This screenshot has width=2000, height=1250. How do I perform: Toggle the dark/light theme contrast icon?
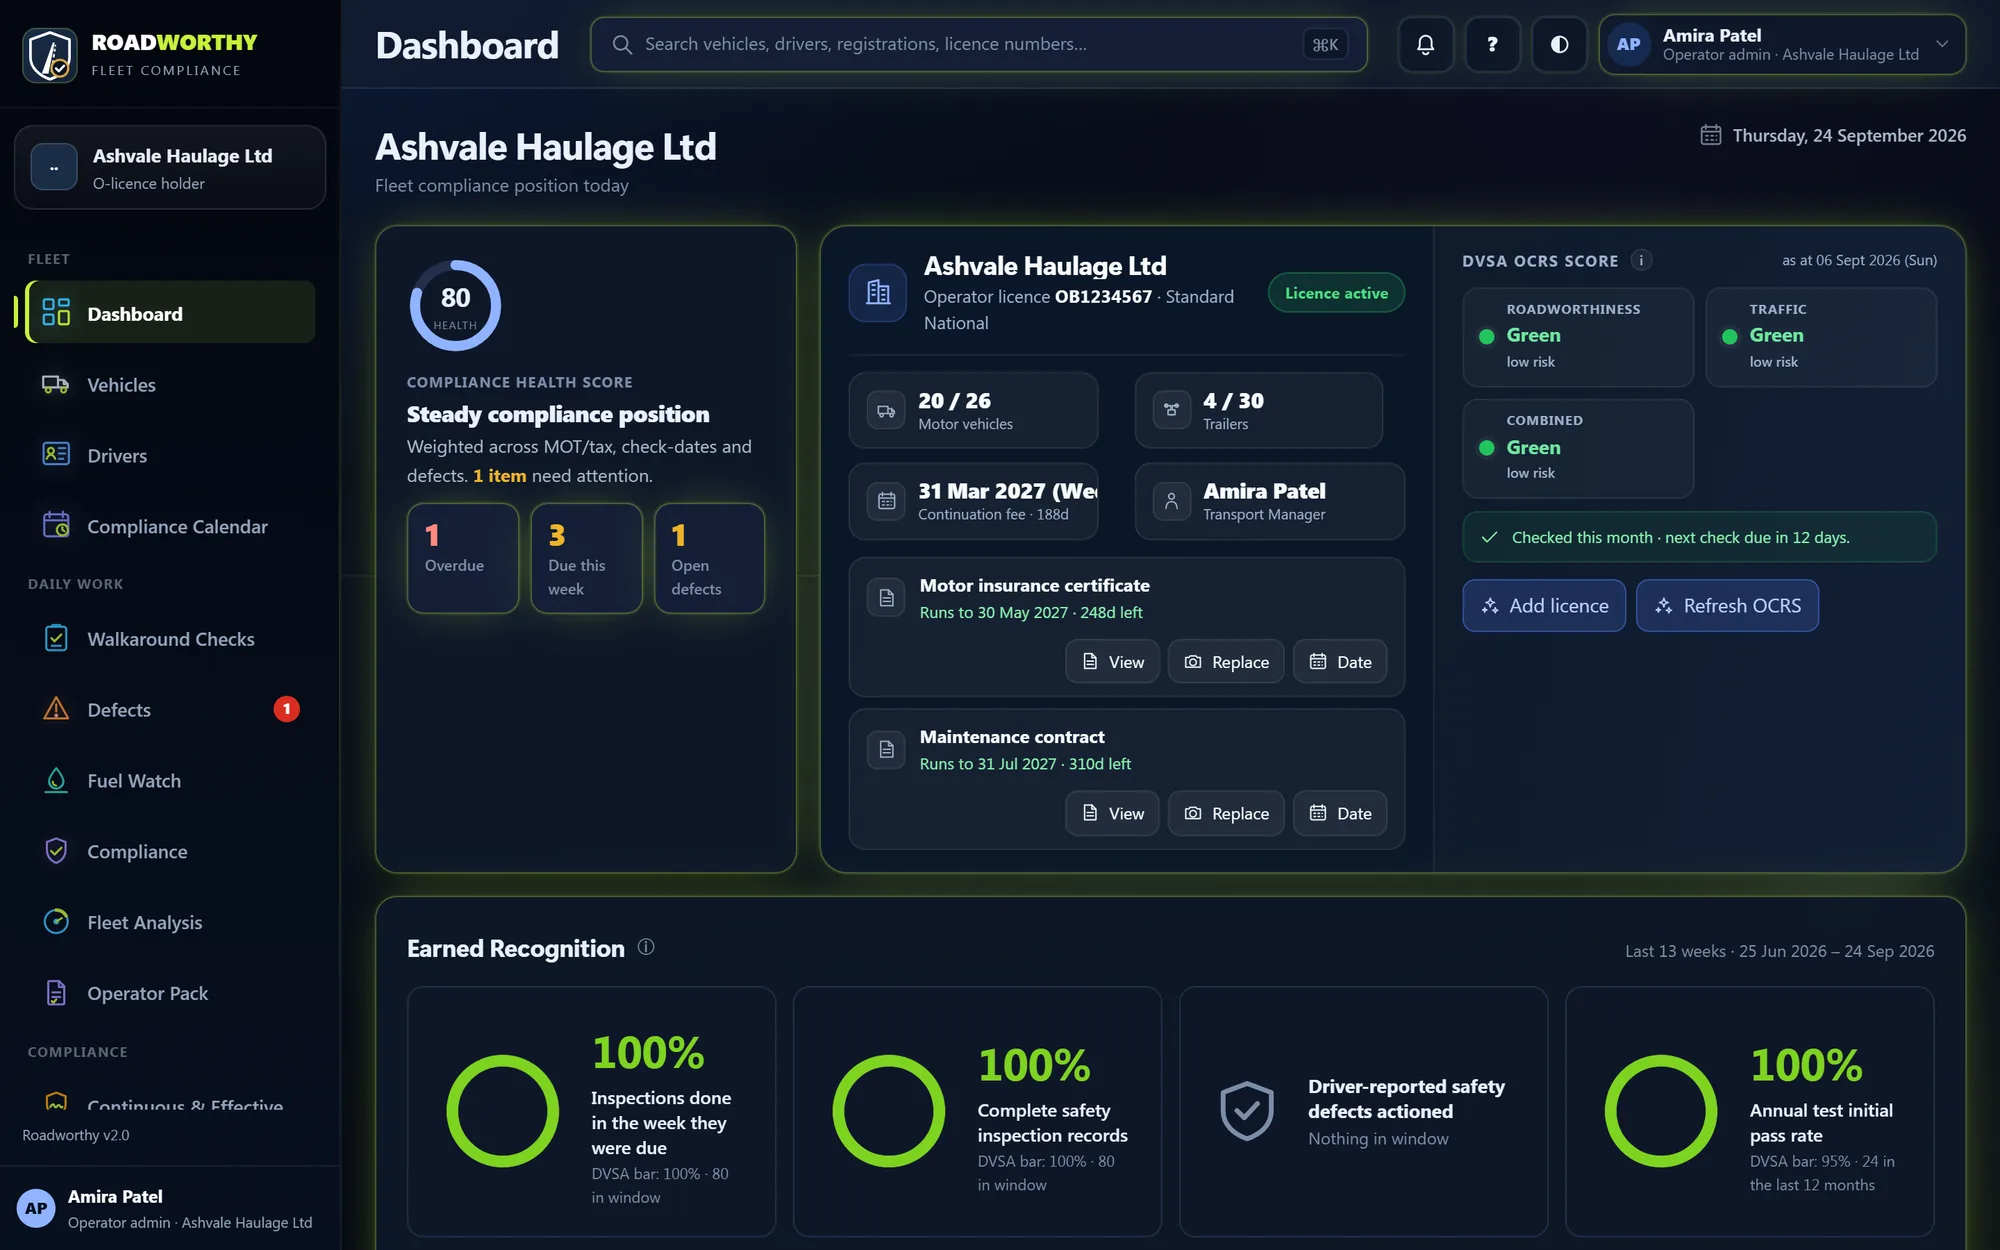coord(1559,44)
